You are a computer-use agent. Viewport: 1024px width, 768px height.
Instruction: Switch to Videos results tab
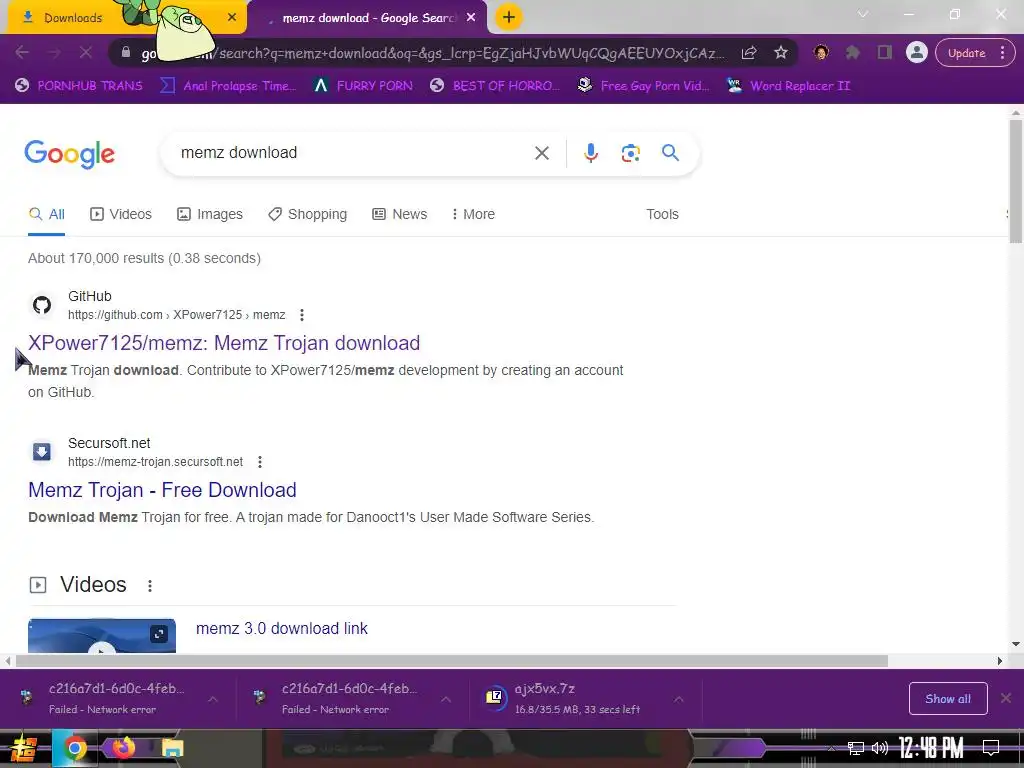pyautogui.click(x=121, y=214)
